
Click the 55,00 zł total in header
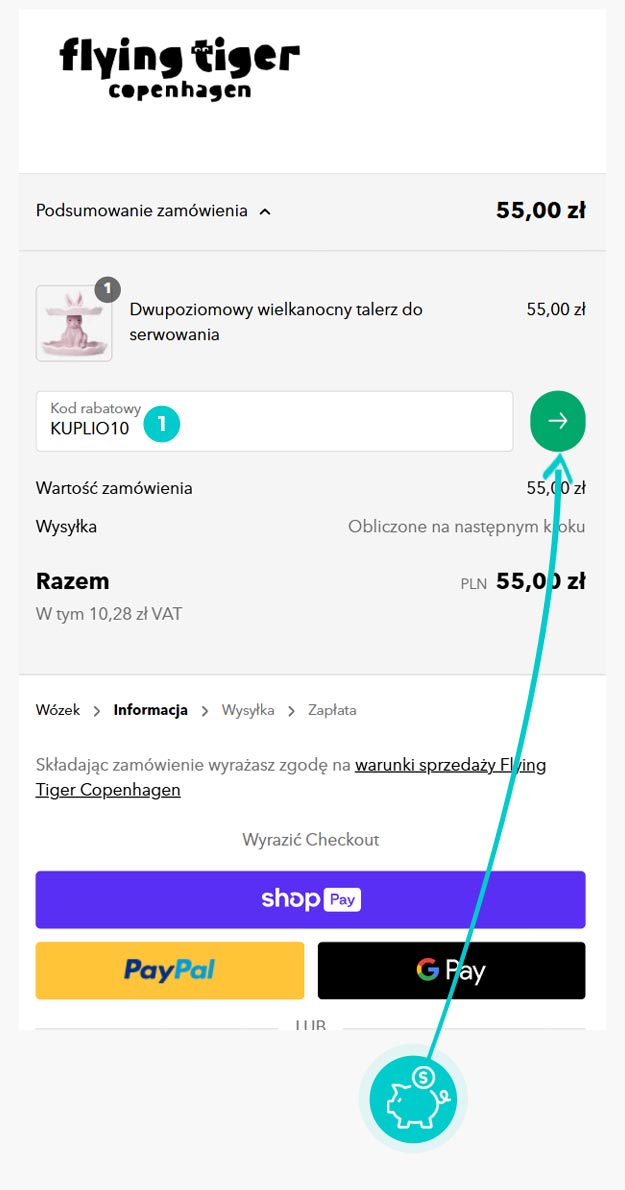pos(540,211)
